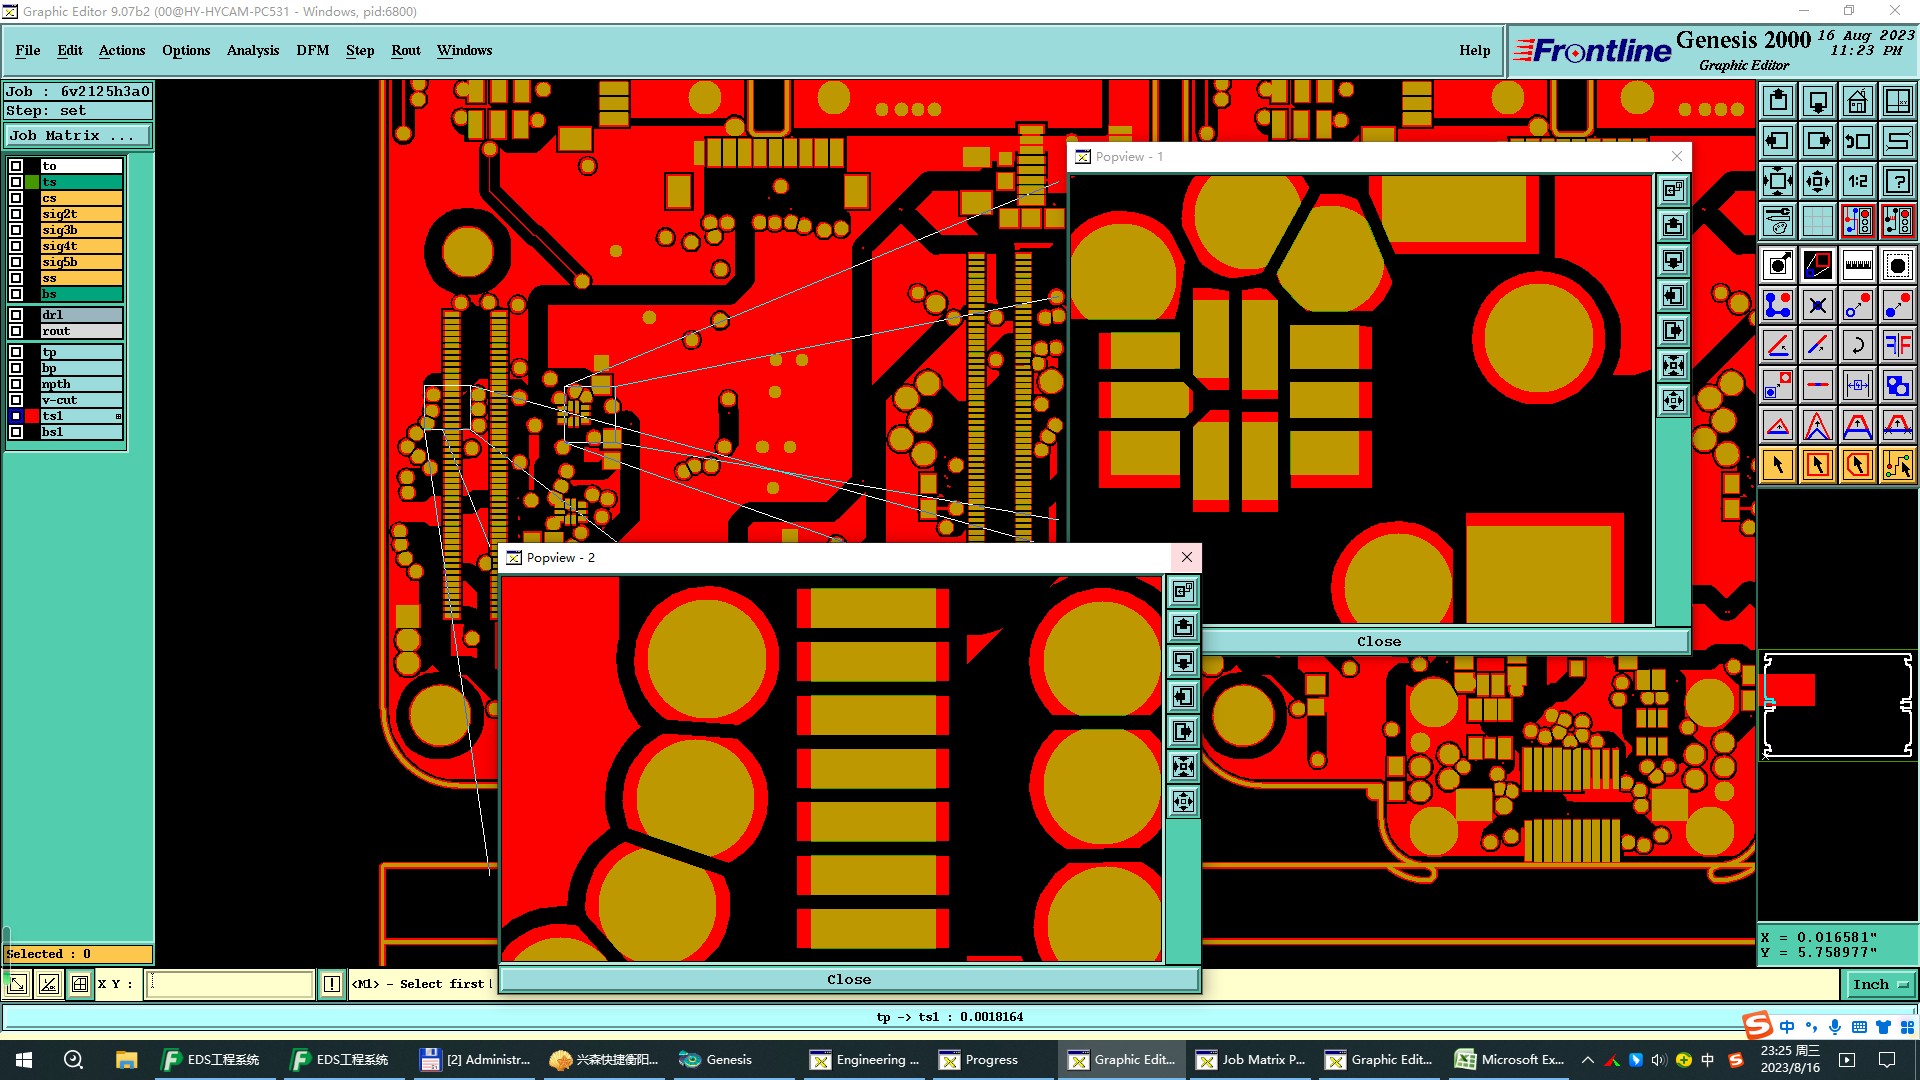Click the red ts1 color swatch

32,416
